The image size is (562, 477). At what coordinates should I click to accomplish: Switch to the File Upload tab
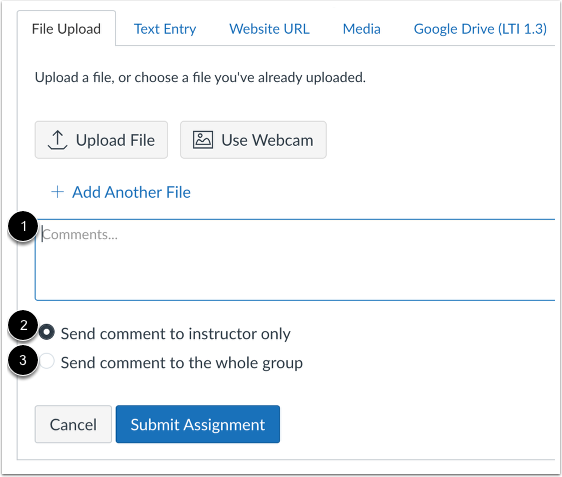[66, 29]
